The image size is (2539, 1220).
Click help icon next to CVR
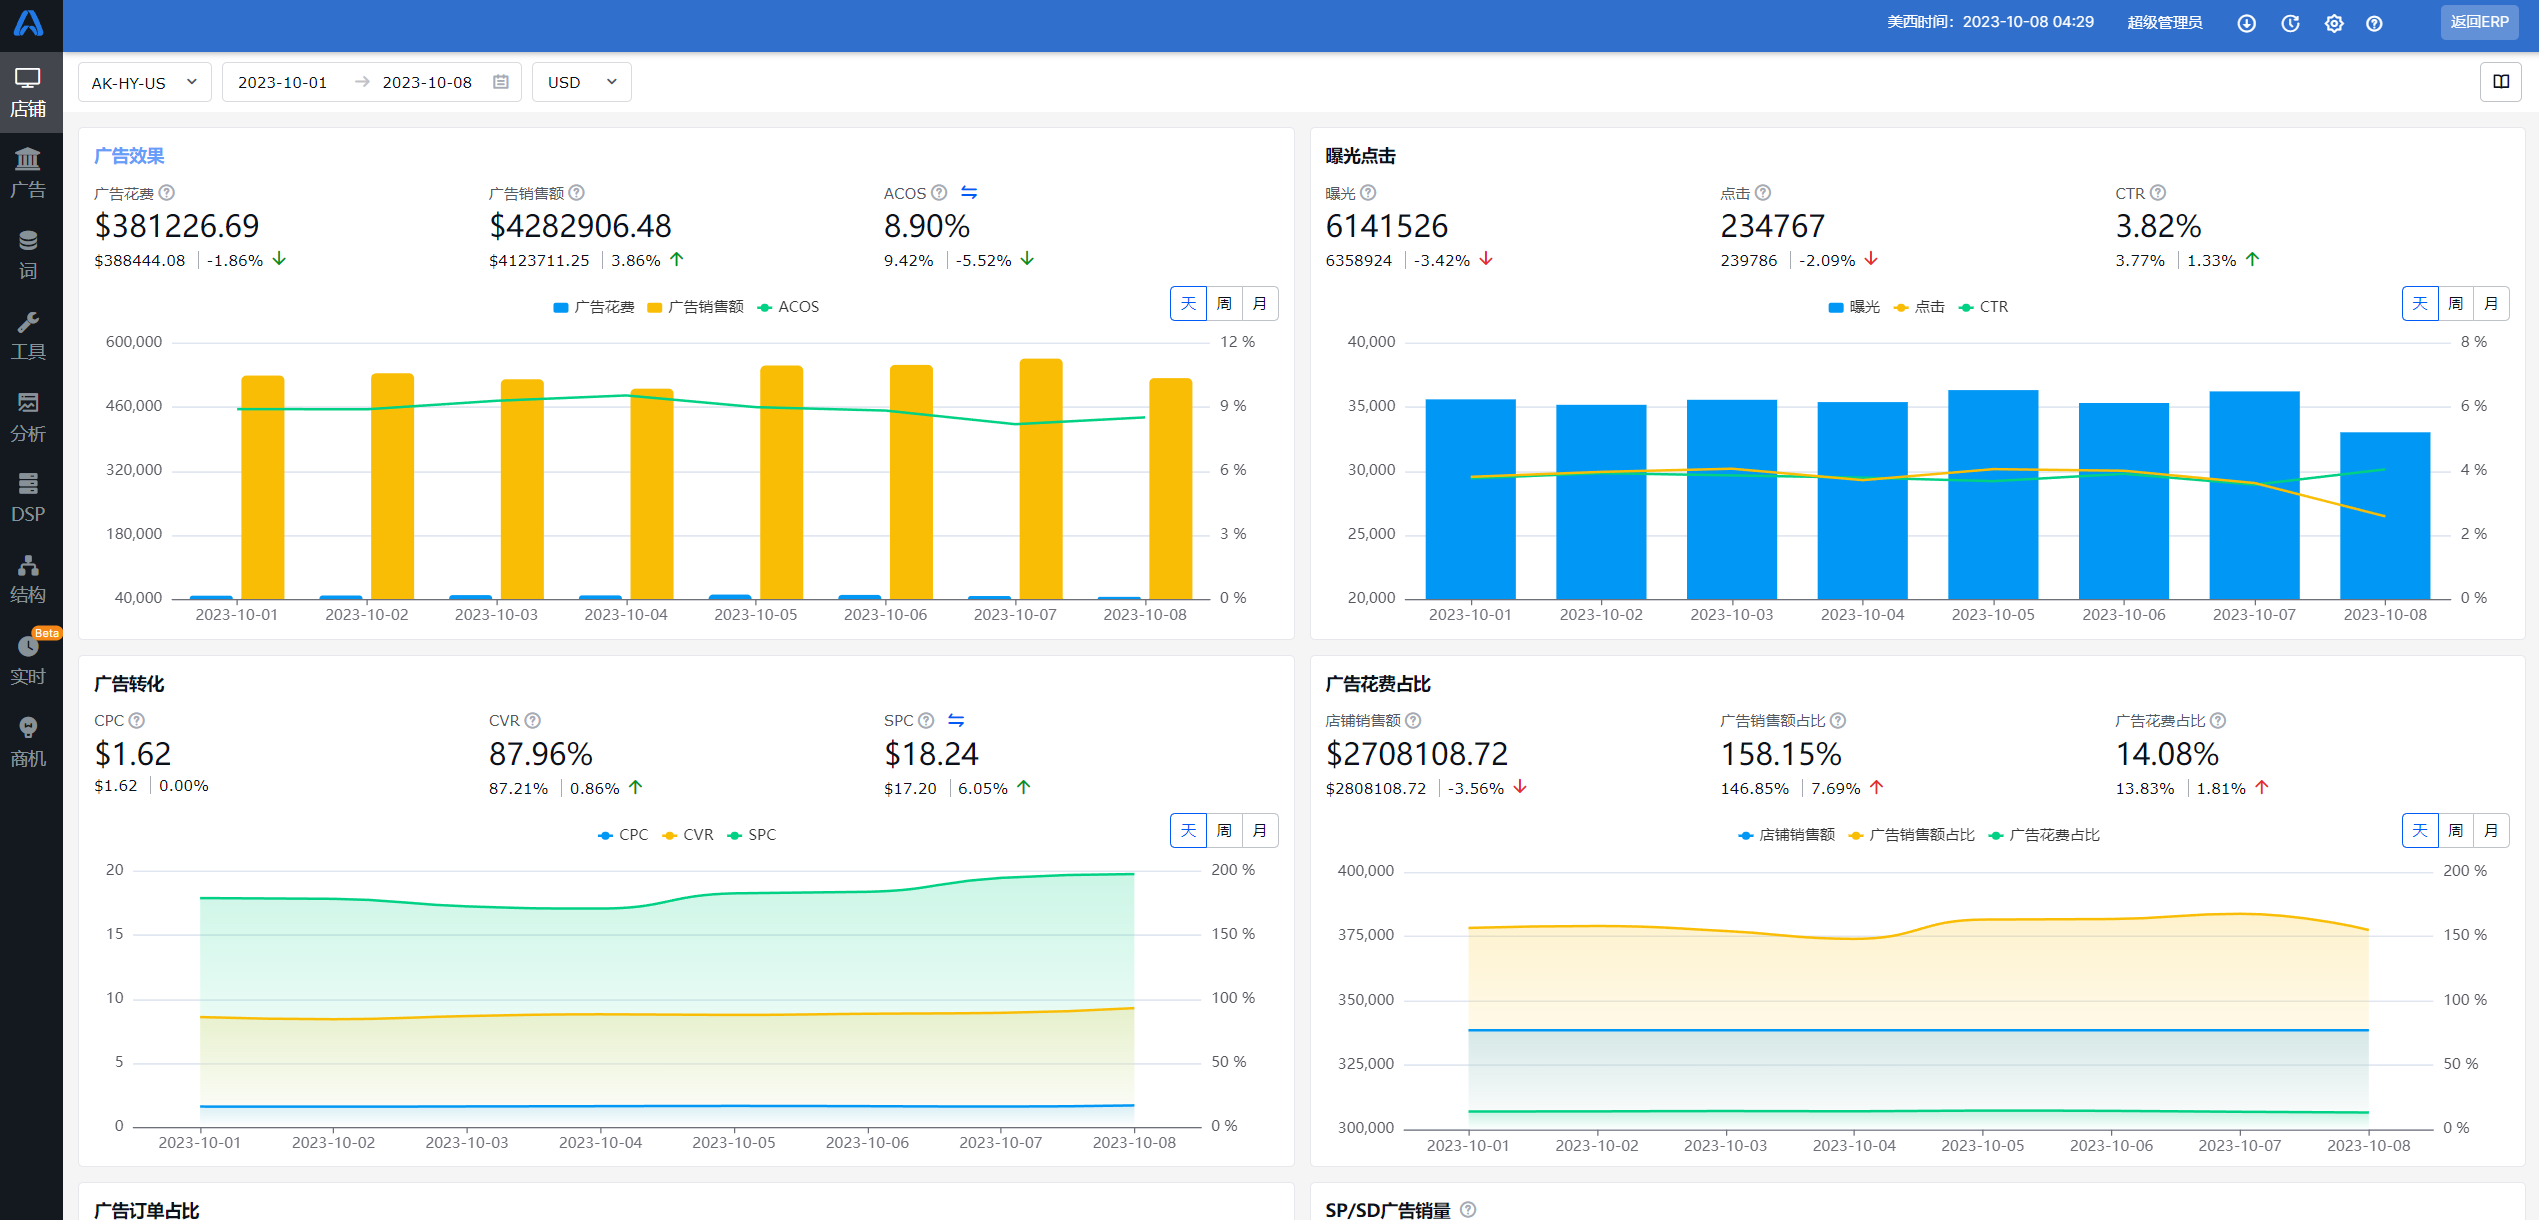tap(532, 720)
